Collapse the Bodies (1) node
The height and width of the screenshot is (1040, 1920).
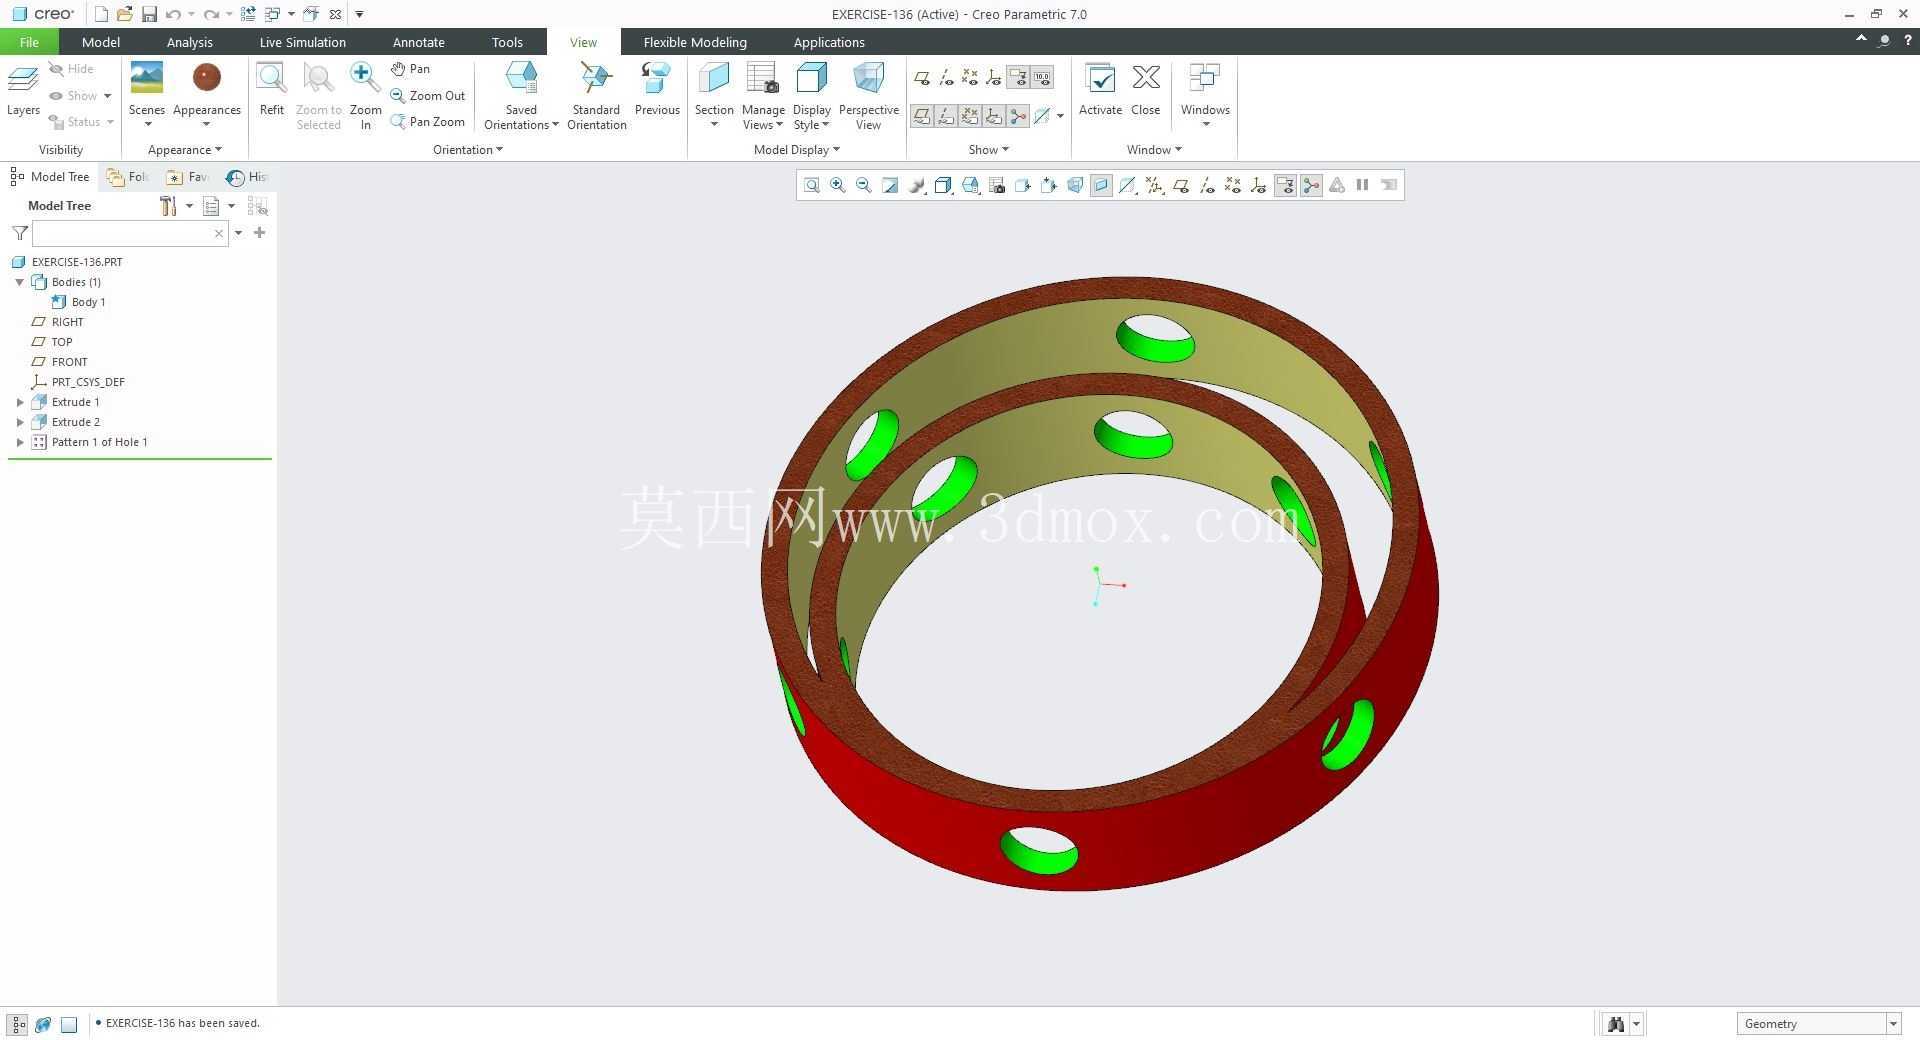click(x=20, y=282)
